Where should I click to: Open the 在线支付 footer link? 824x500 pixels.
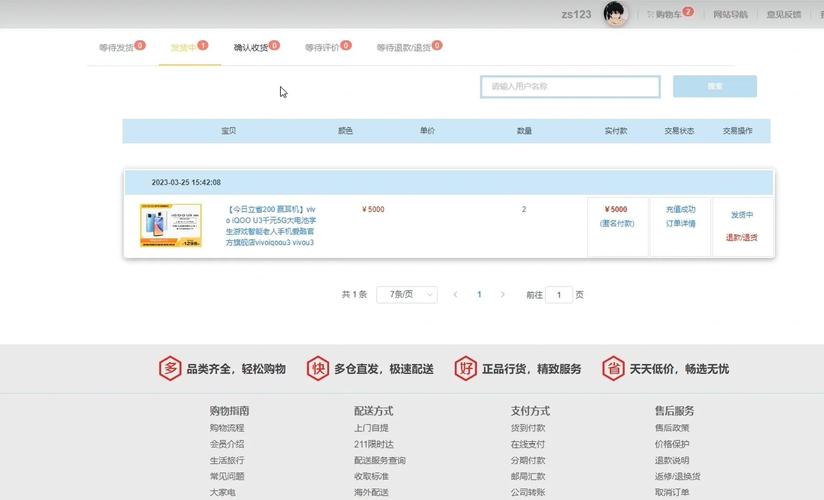528,444
